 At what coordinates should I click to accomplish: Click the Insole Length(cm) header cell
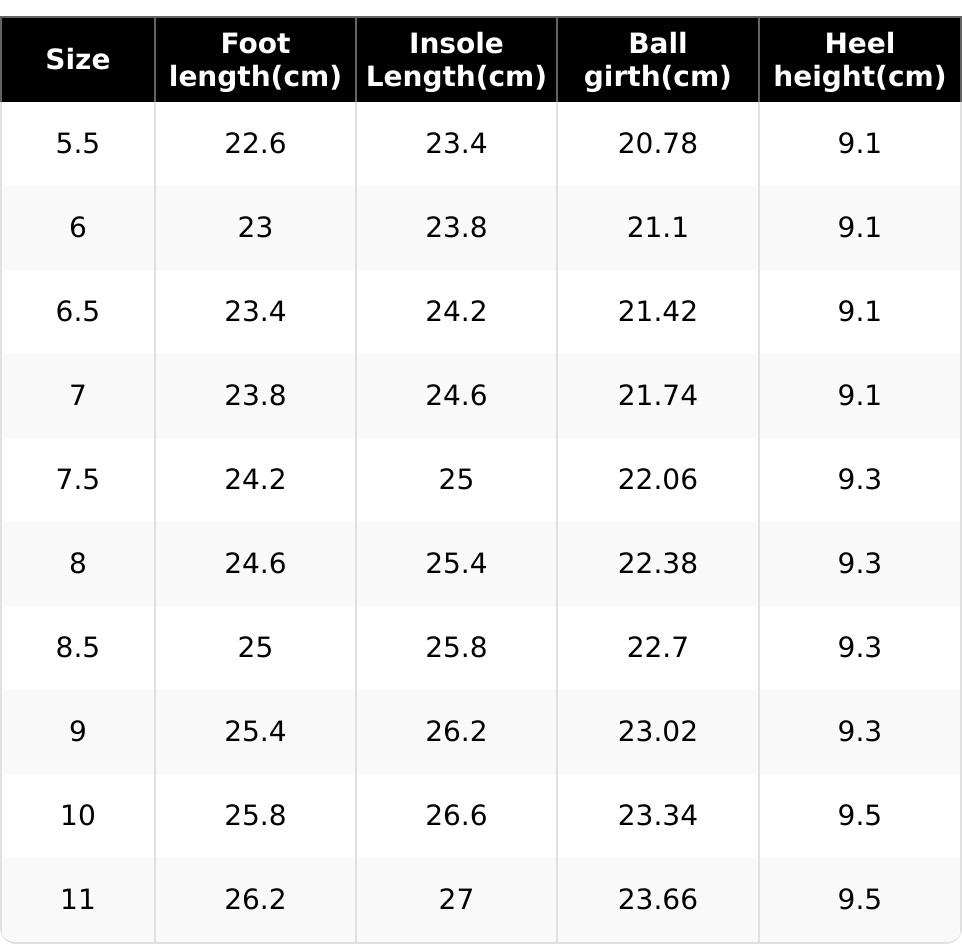pos(456,60)
